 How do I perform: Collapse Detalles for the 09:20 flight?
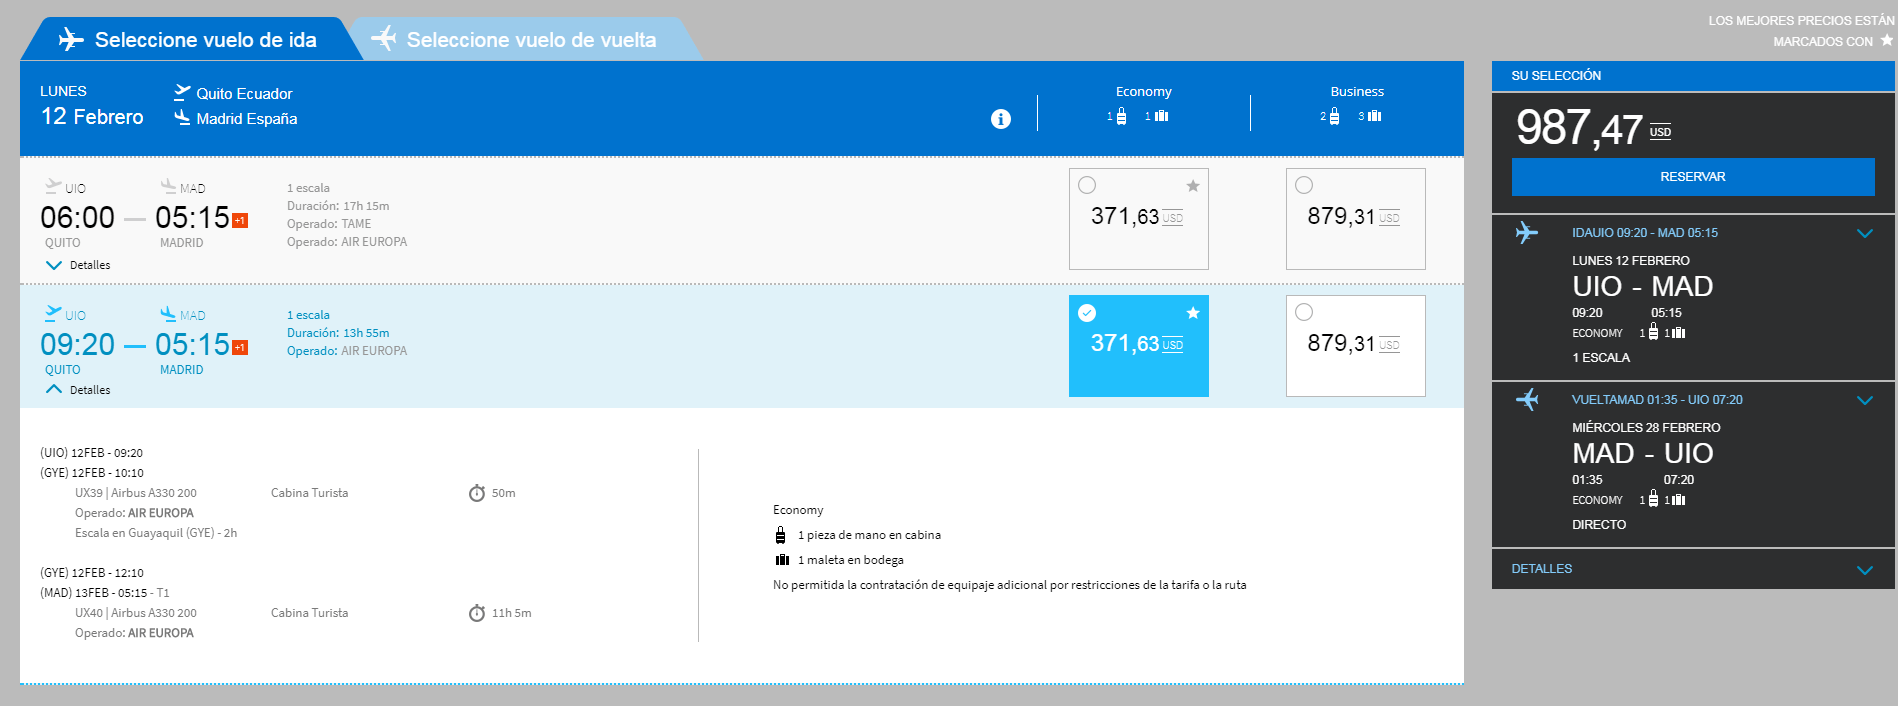pos(78,390)
